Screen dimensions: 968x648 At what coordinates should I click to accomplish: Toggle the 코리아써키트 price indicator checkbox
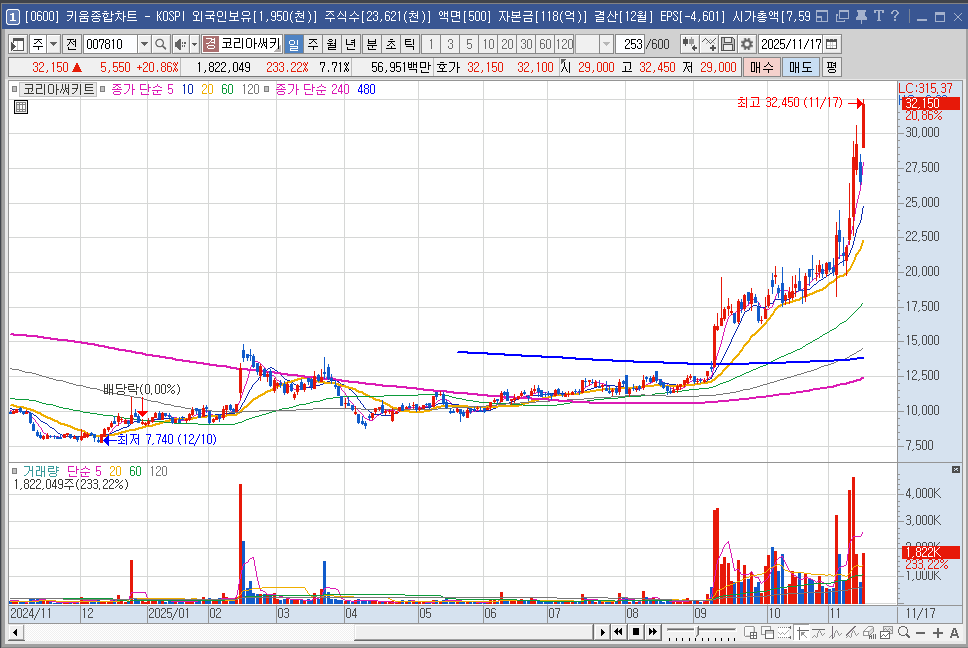click(x=15, y=89)
